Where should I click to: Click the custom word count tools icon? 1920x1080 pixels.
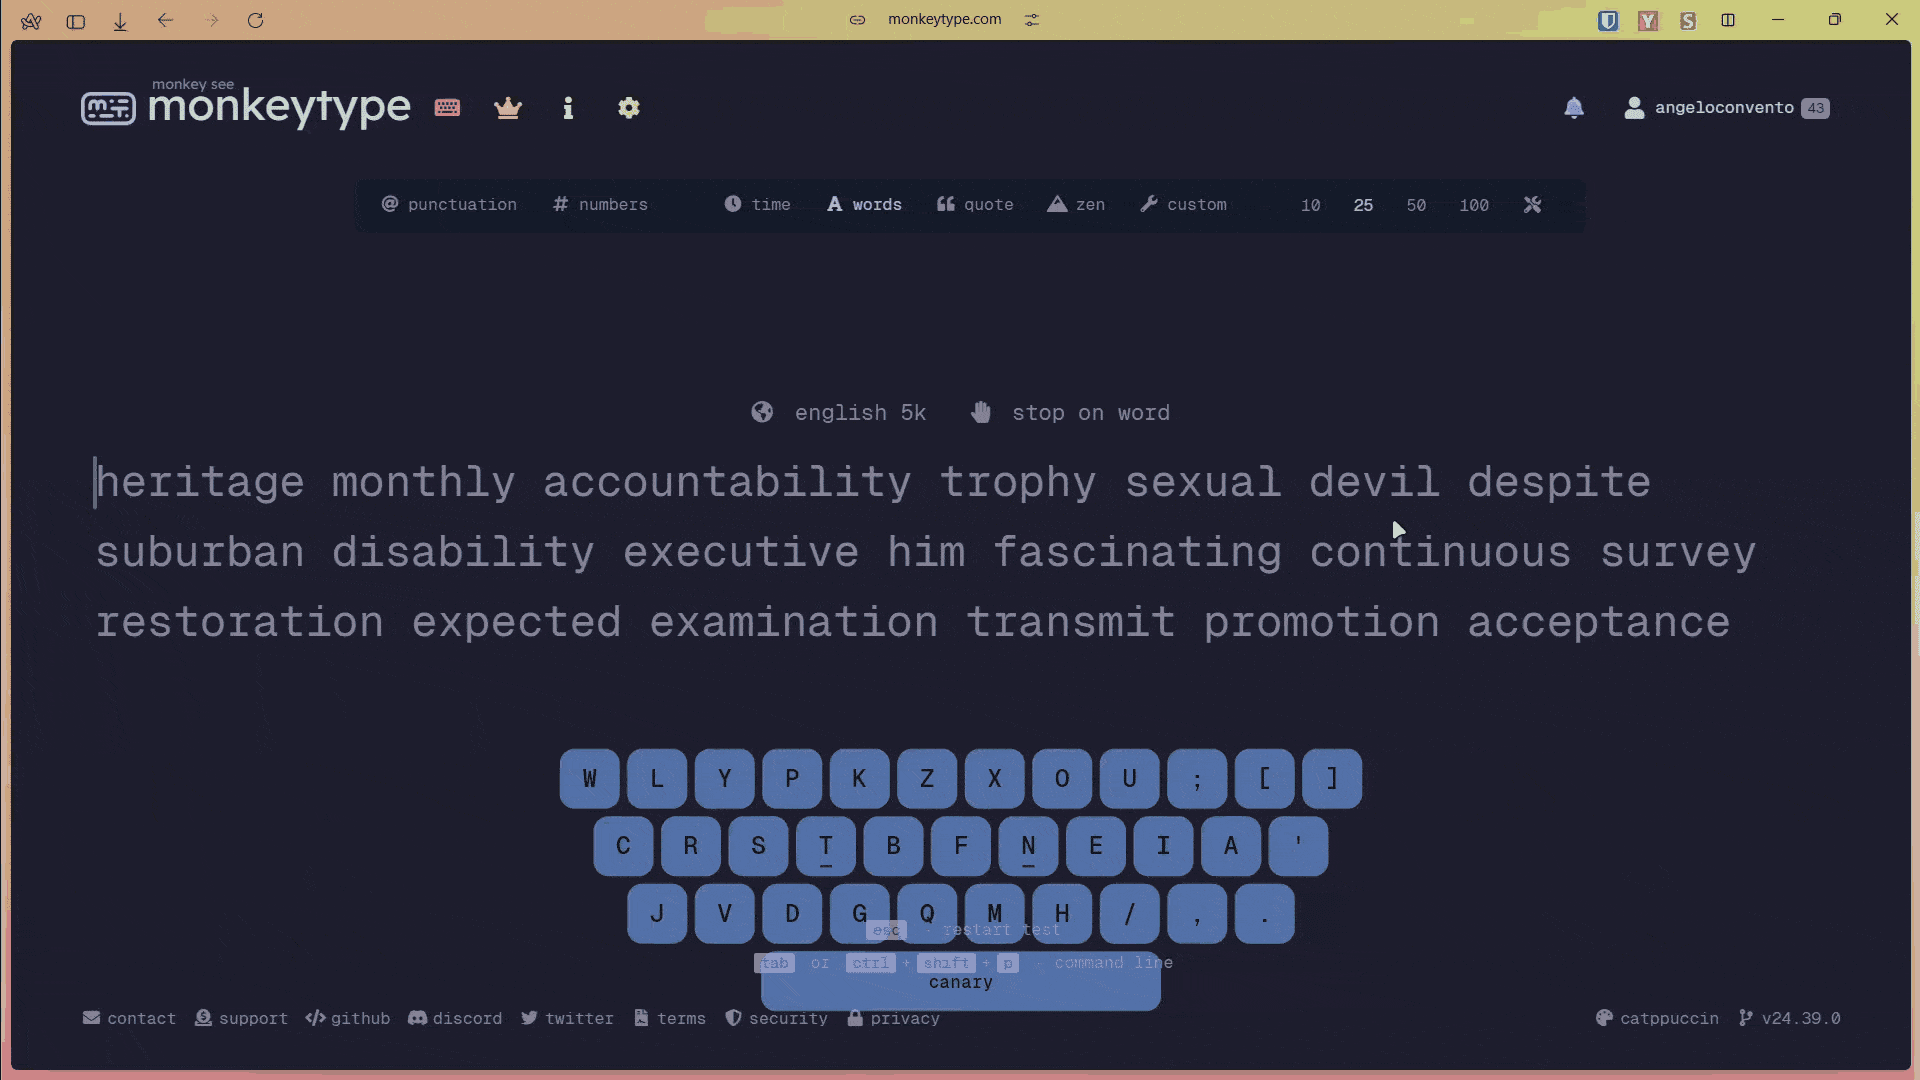pos(1532,205)
